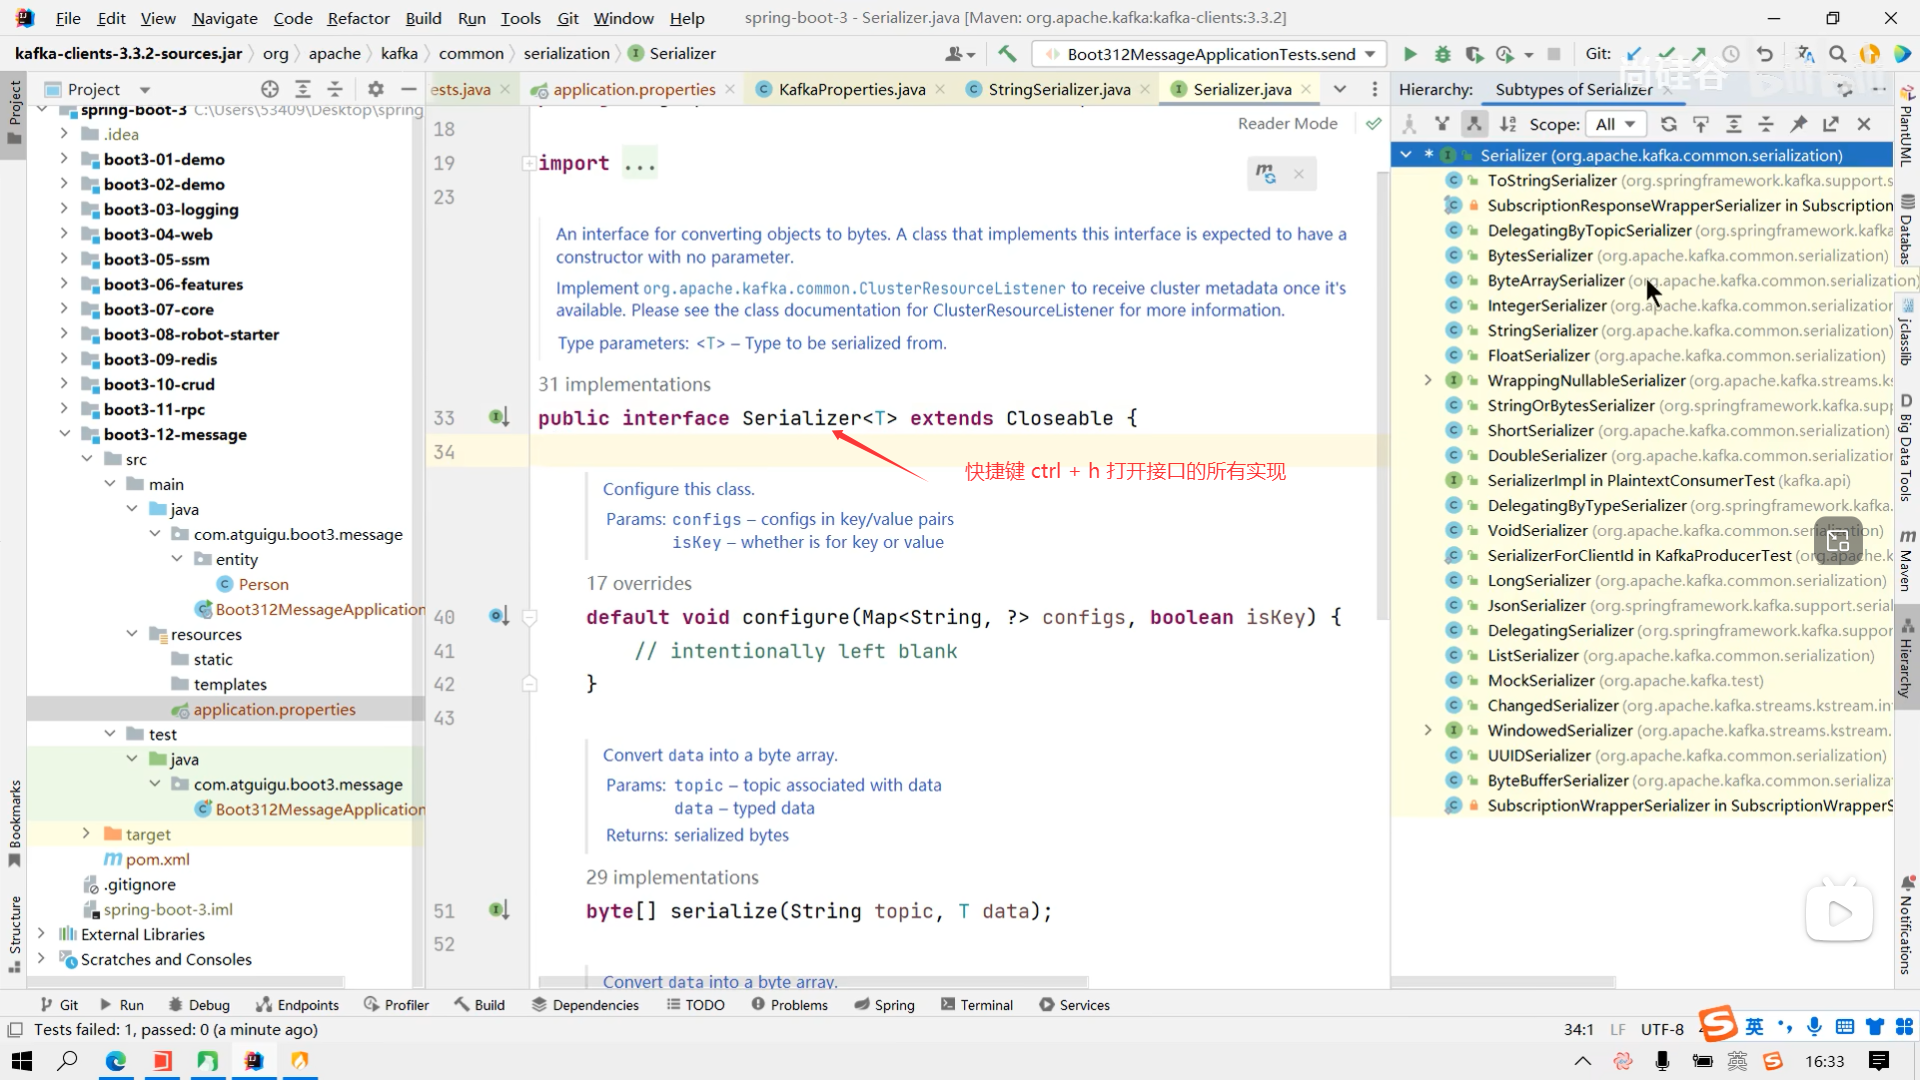Expand WrappingNullableSerializer in hierarchy

pos(1428,380)
